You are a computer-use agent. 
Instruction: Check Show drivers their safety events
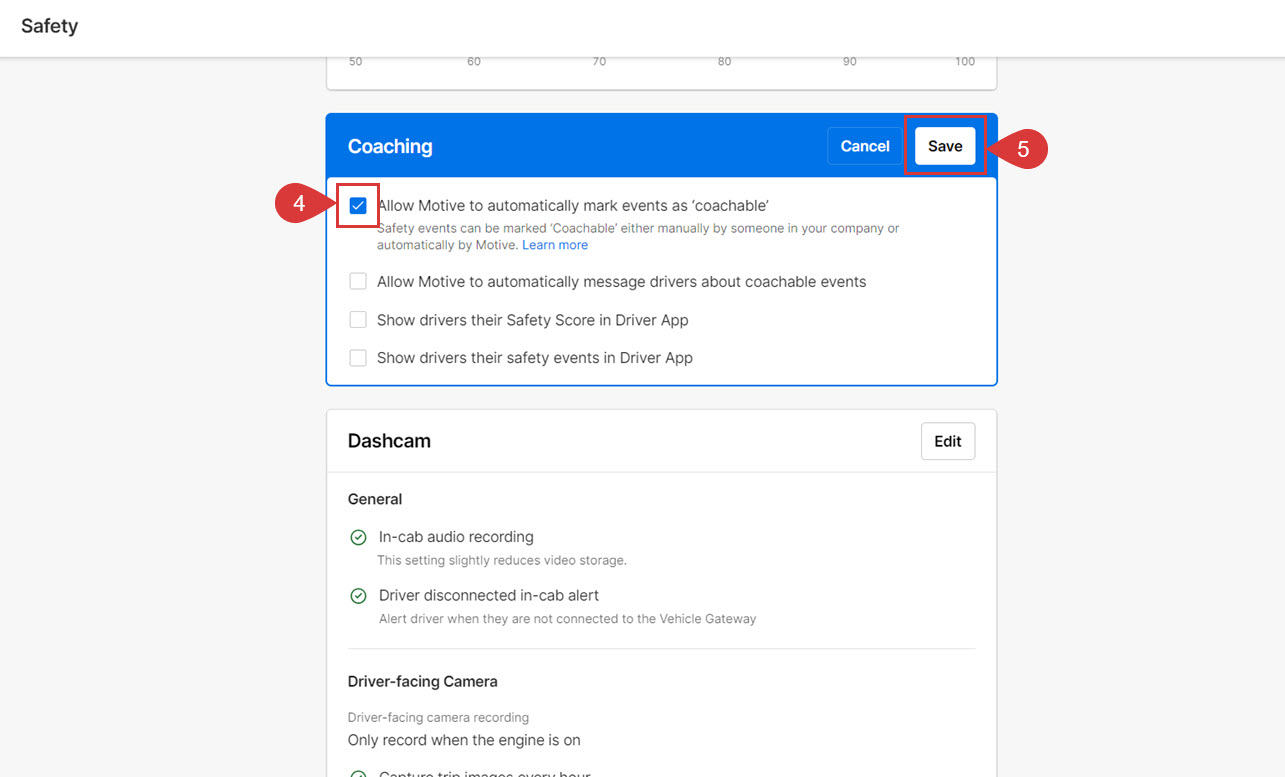click(358, 358)
